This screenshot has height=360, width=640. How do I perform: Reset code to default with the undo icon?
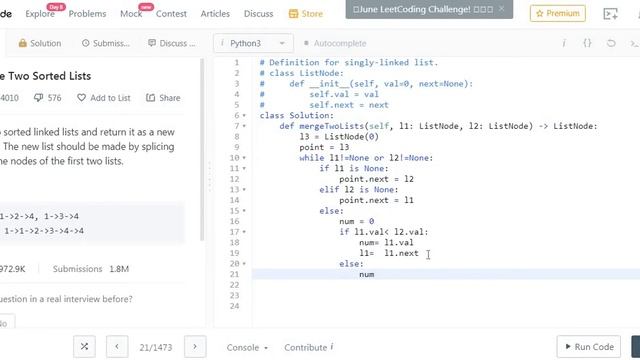coord(611,43)
